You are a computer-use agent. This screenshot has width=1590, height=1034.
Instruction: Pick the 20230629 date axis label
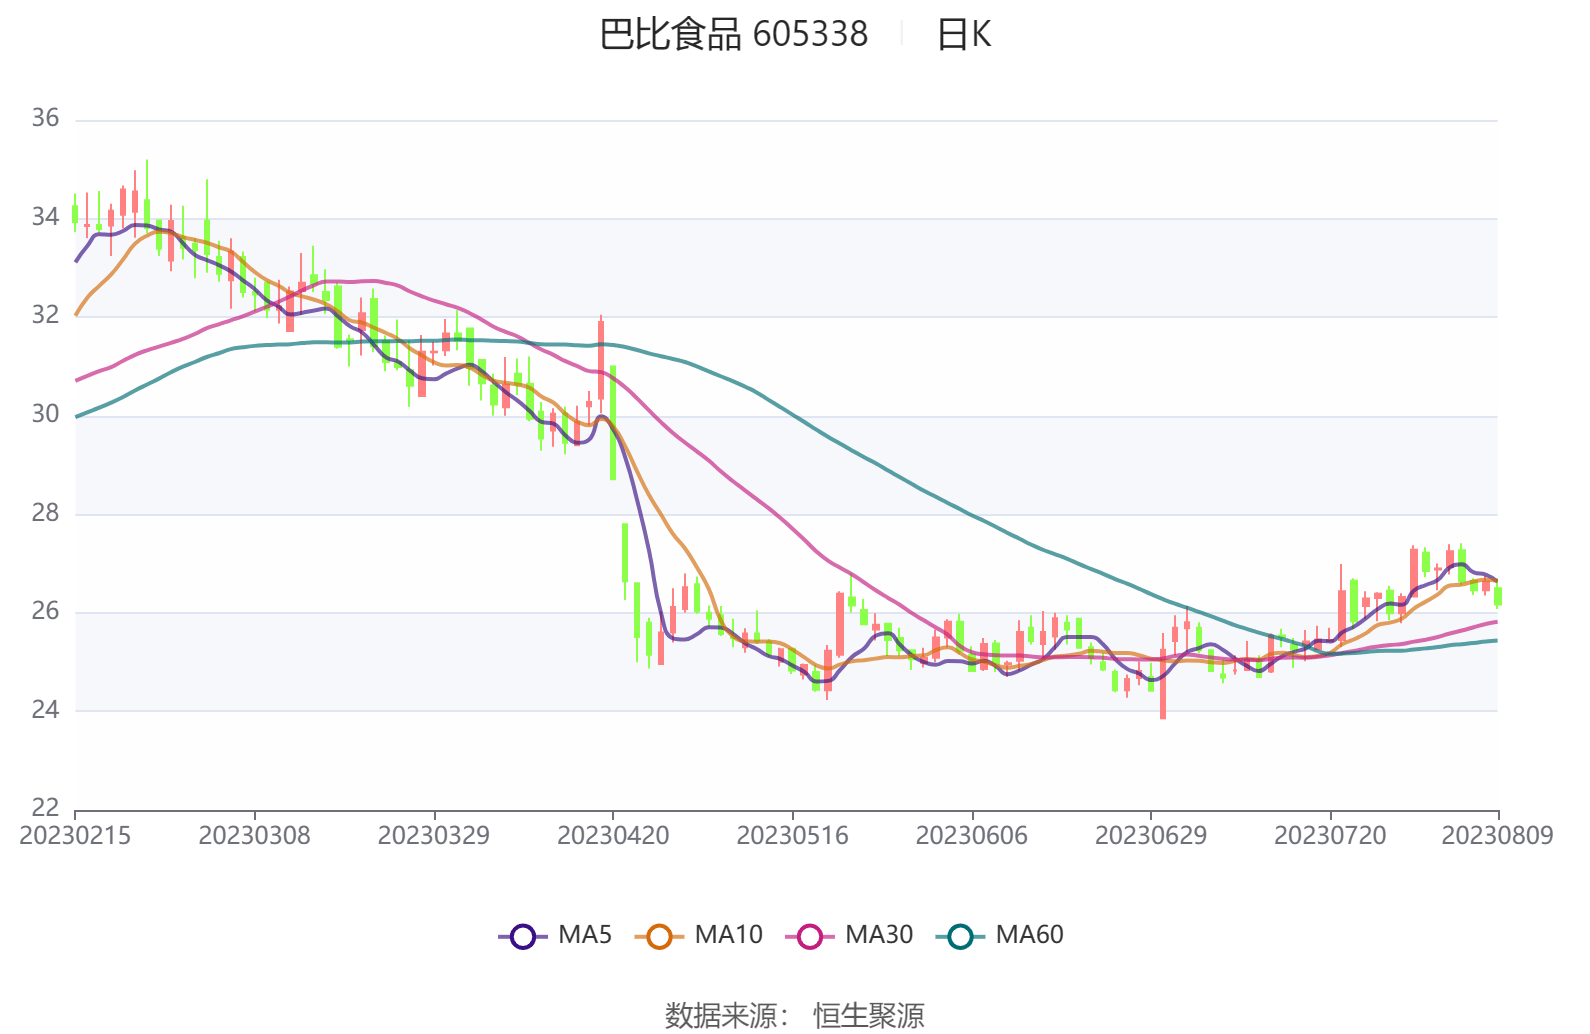1151,836
